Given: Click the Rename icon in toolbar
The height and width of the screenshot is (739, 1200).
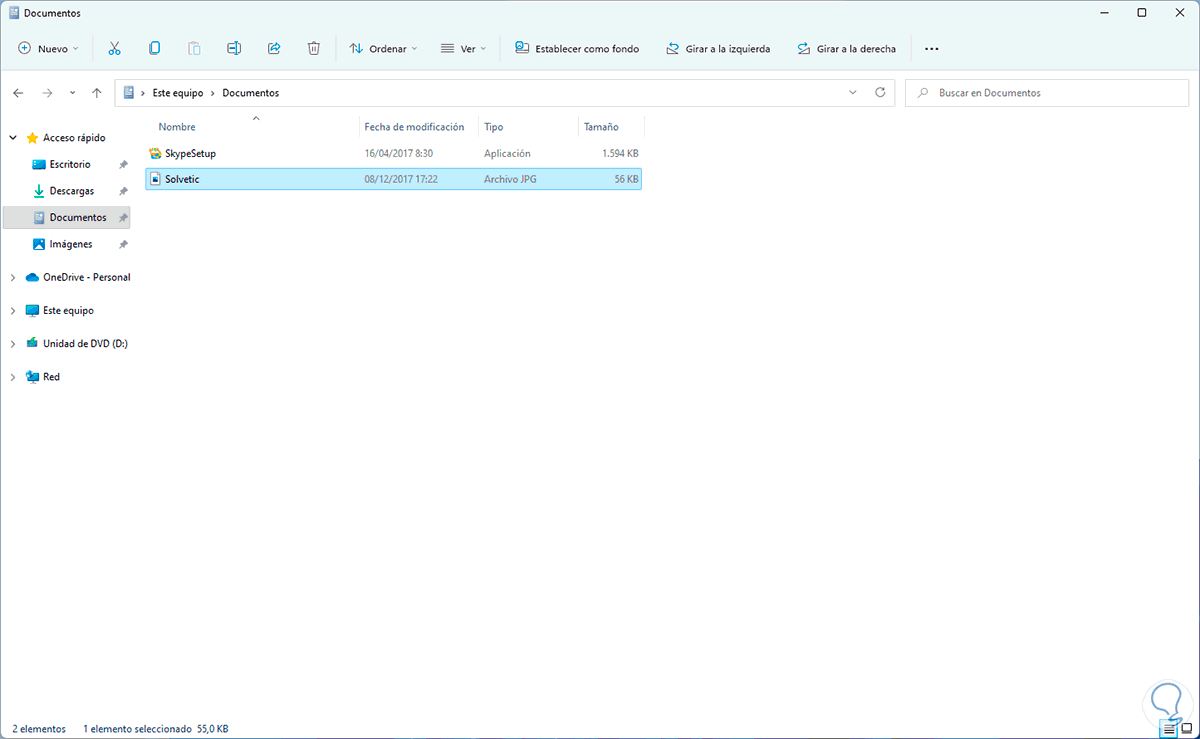Looking at the screenshot, I should pyautogui.click(x=234, y=48).
